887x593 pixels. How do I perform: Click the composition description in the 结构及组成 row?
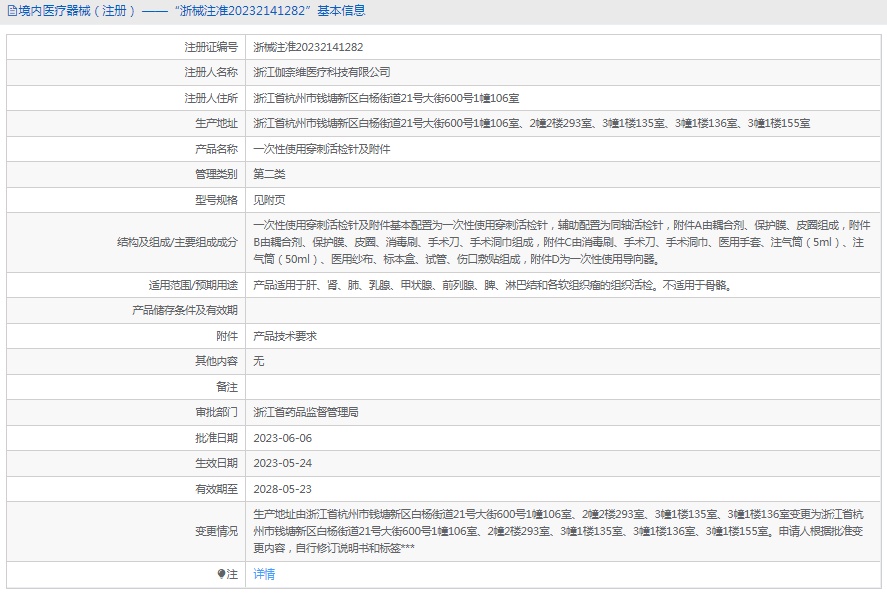[562, 242]
